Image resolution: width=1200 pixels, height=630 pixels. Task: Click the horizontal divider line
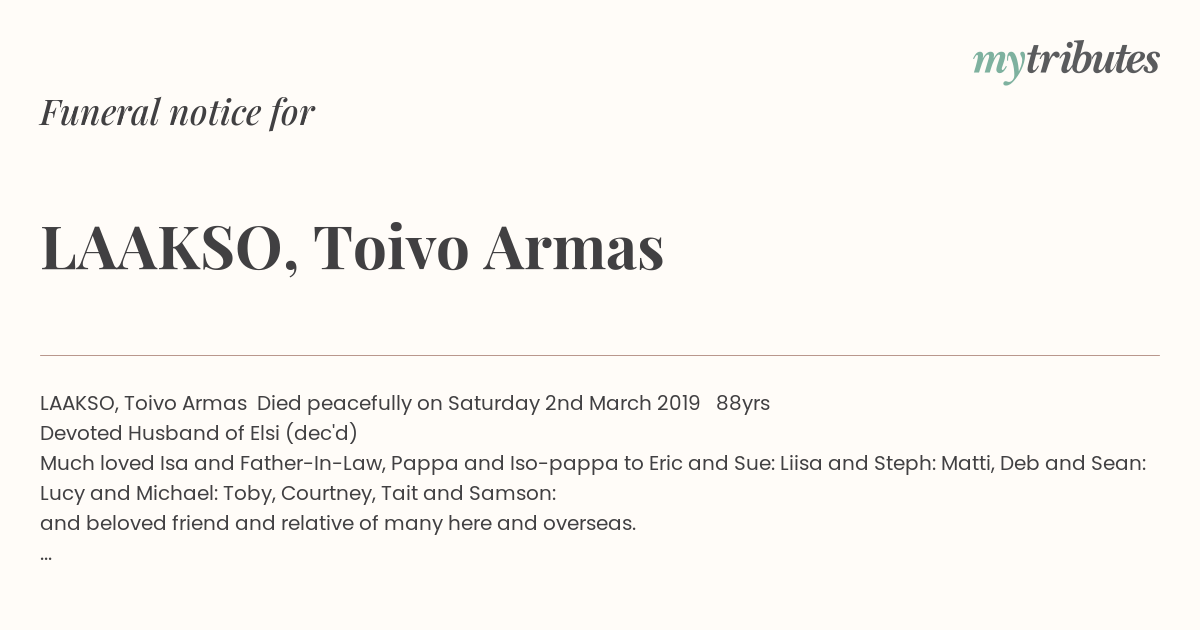tap(600, 355)
